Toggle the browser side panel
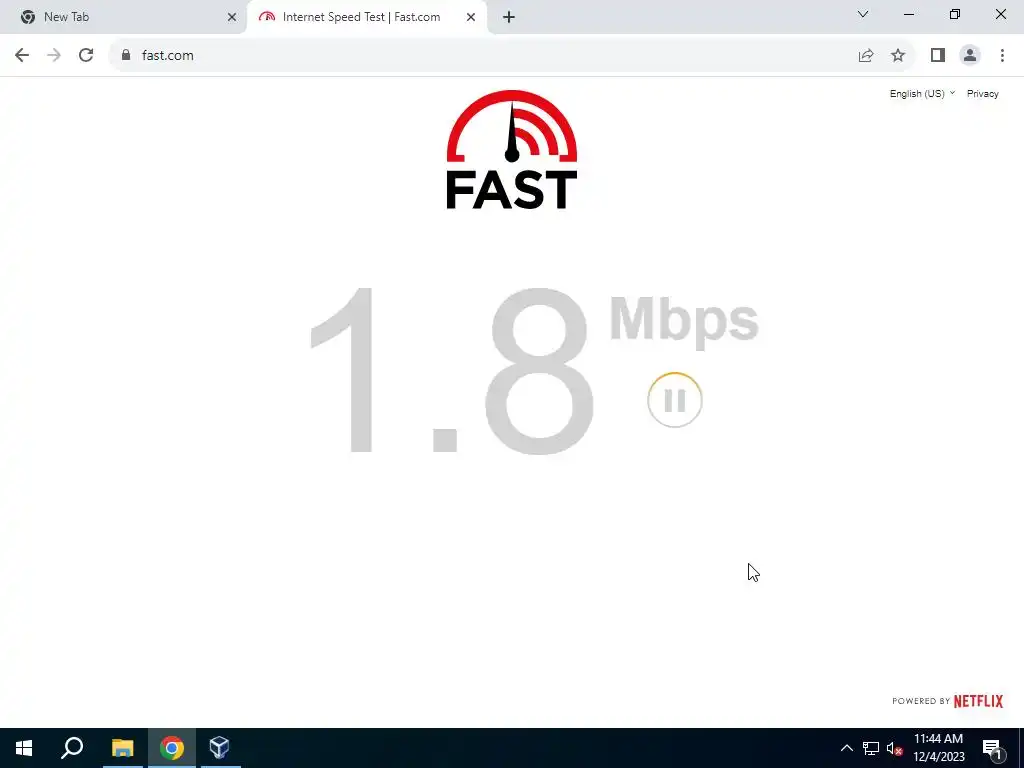Screen dimensions: 1024x768 pyautogui.click(x=938, y=56)
